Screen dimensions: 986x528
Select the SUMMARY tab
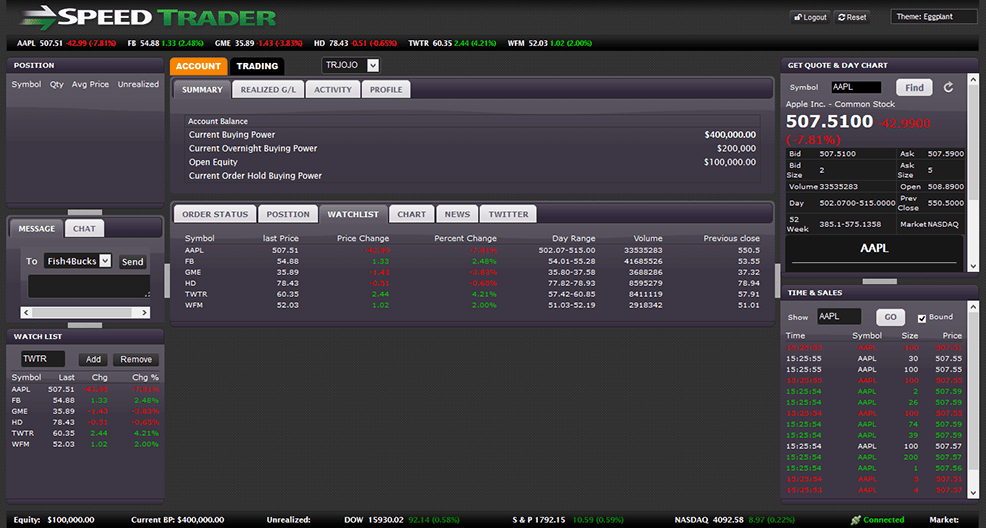point(202,90)
